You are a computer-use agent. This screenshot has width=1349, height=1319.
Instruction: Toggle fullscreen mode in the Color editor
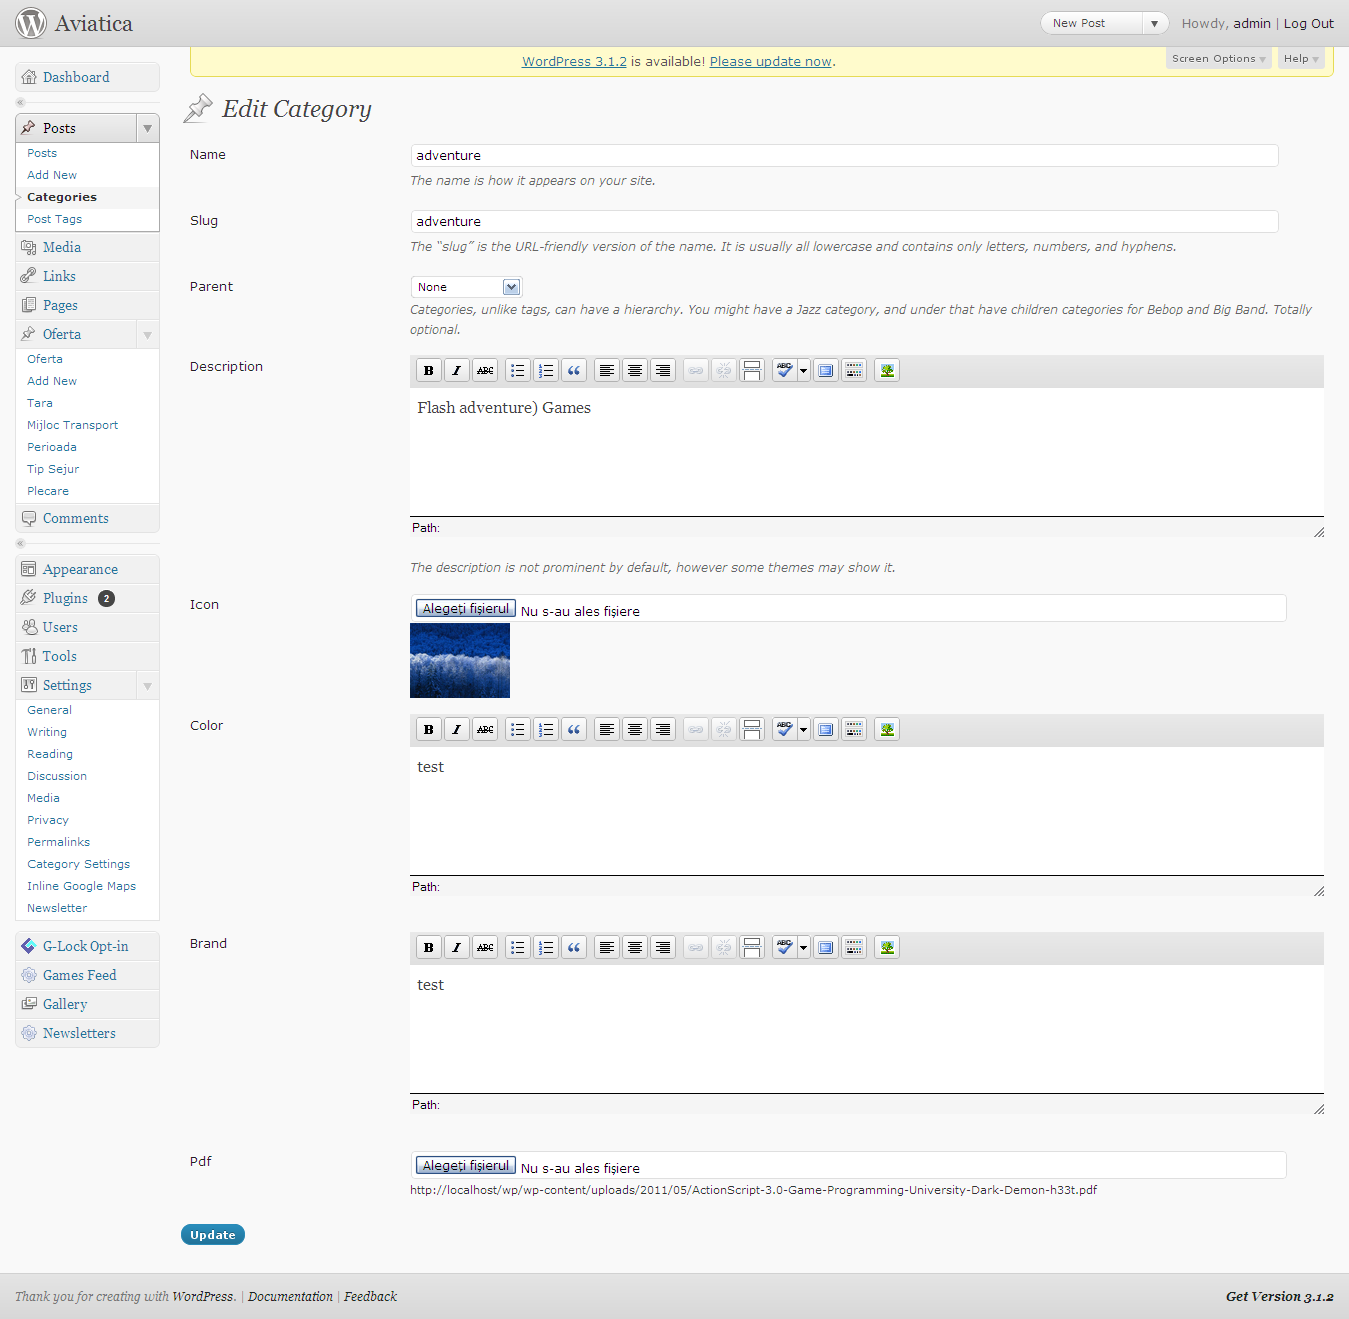[x=826, y=730]
